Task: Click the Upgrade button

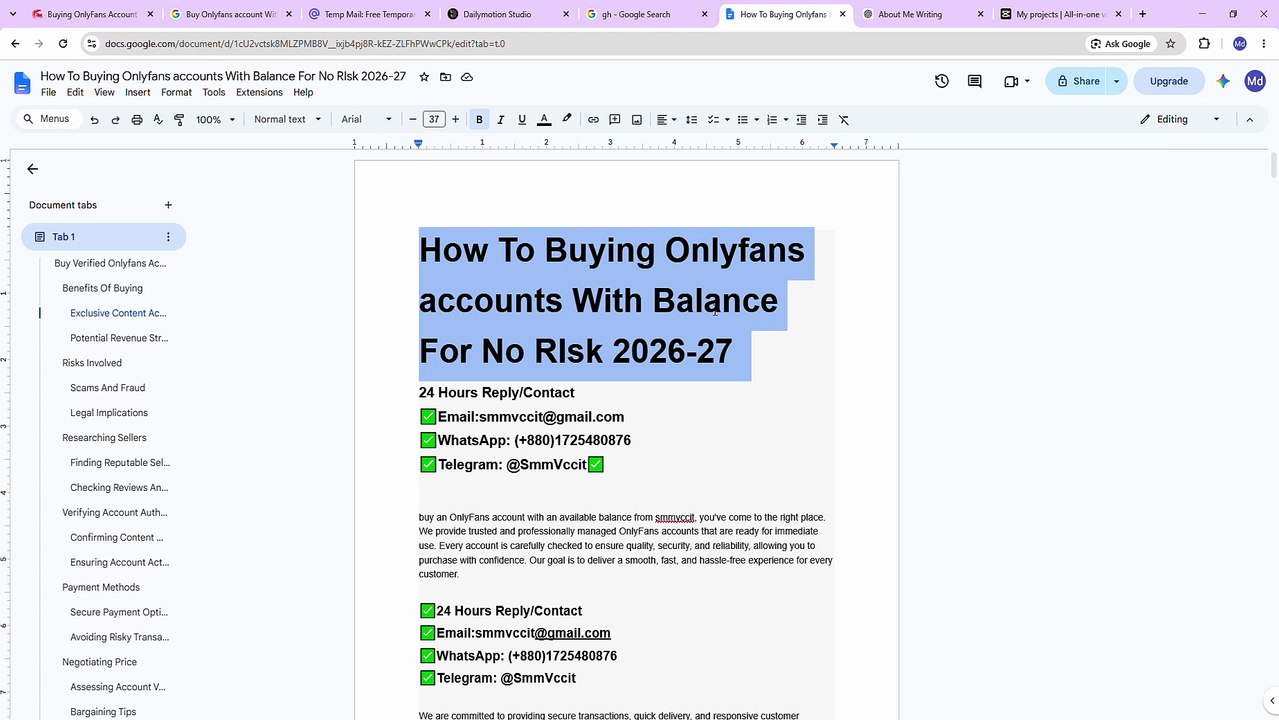Action: click(1168, 81)
